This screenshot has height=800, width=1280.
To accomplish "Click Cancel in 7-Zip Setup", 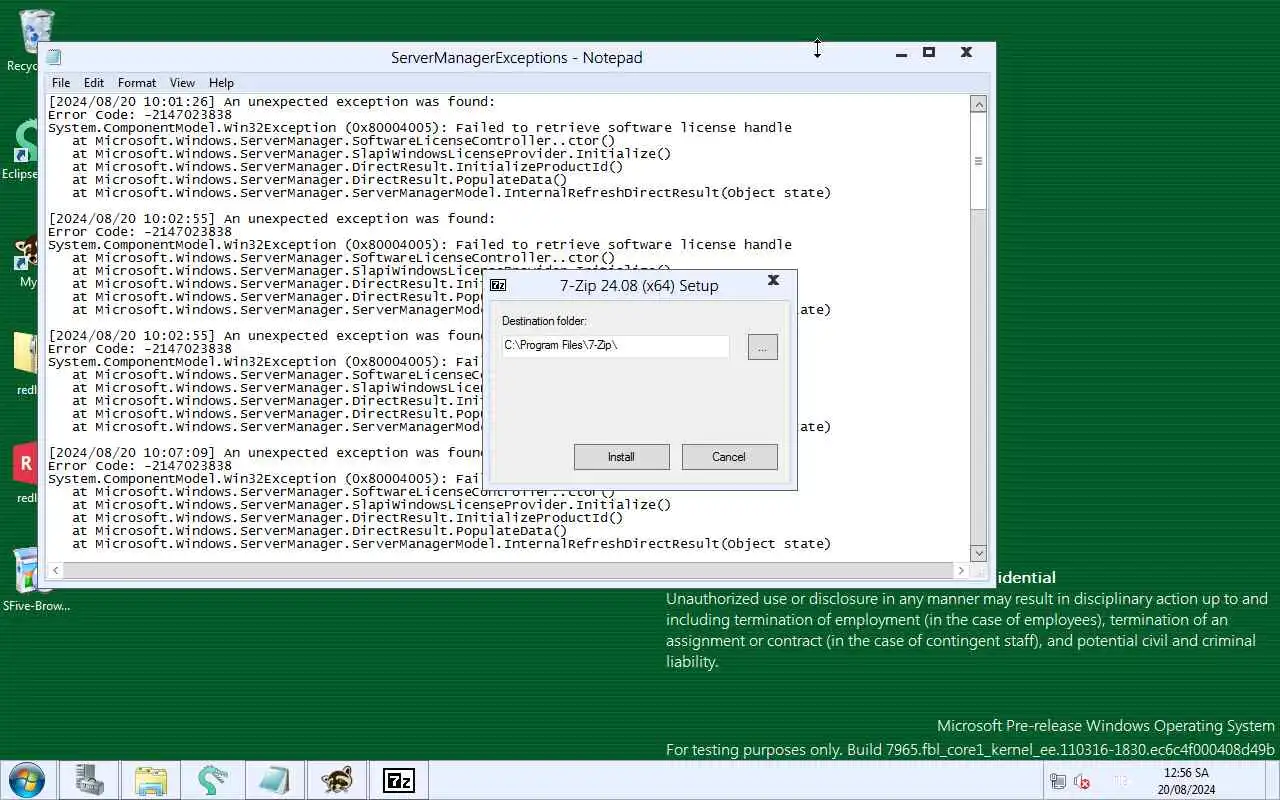I will pyautogui.click(x=729, y=457).
